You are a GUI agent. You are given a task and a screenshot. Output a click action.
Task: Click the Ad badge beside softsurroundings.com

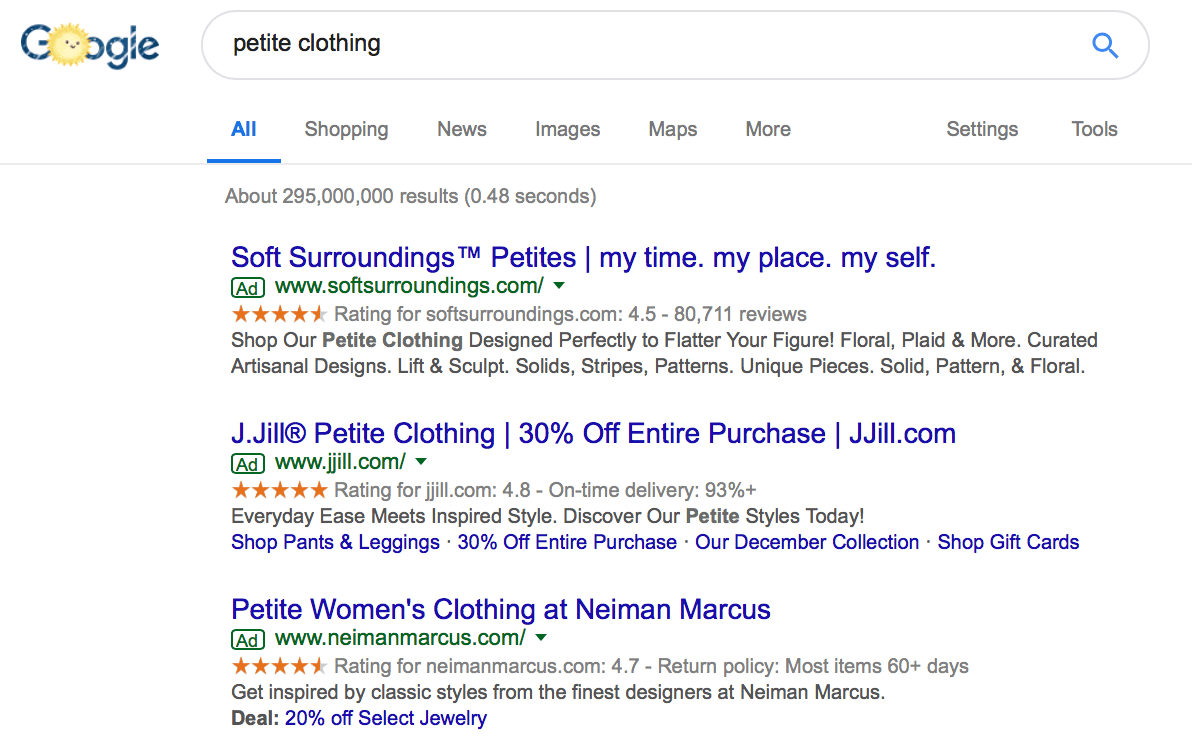(x=248, y=287)
